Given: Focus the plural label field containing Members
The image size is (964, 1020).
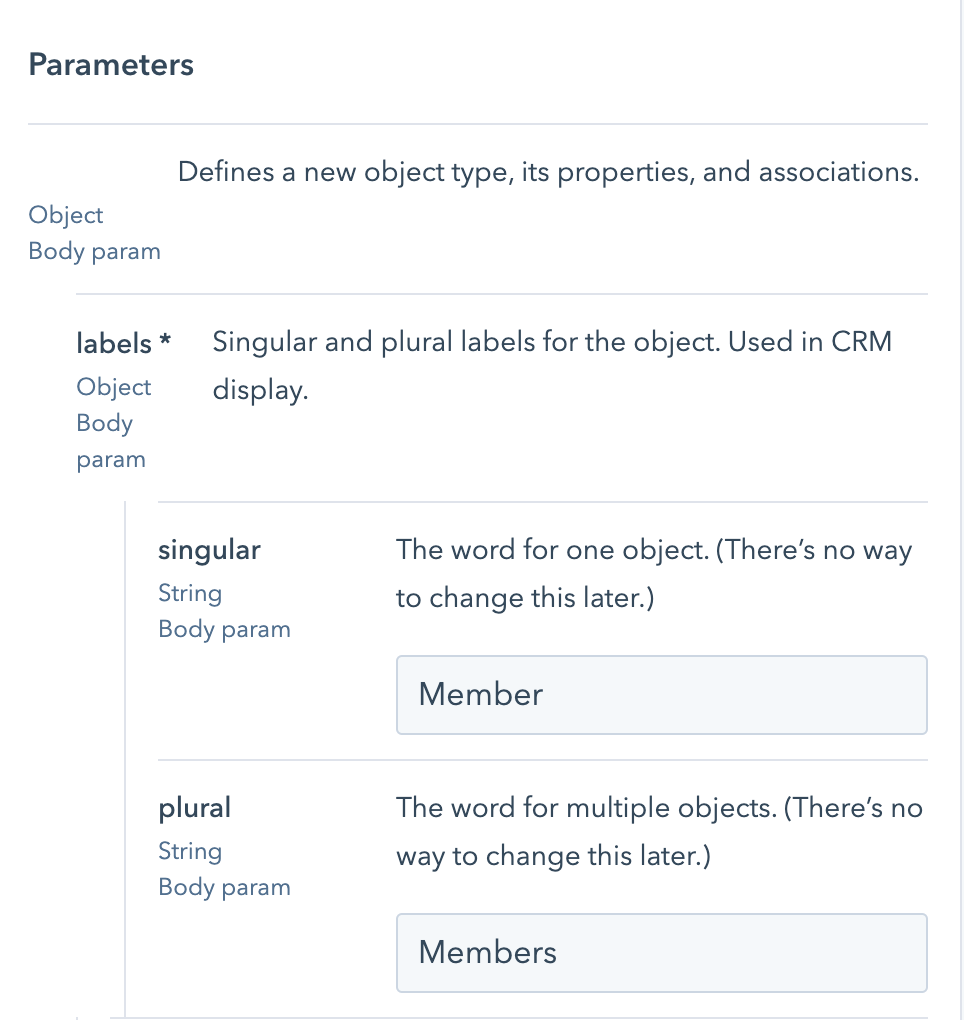Looking at the screenshot, I should [661, 952].
